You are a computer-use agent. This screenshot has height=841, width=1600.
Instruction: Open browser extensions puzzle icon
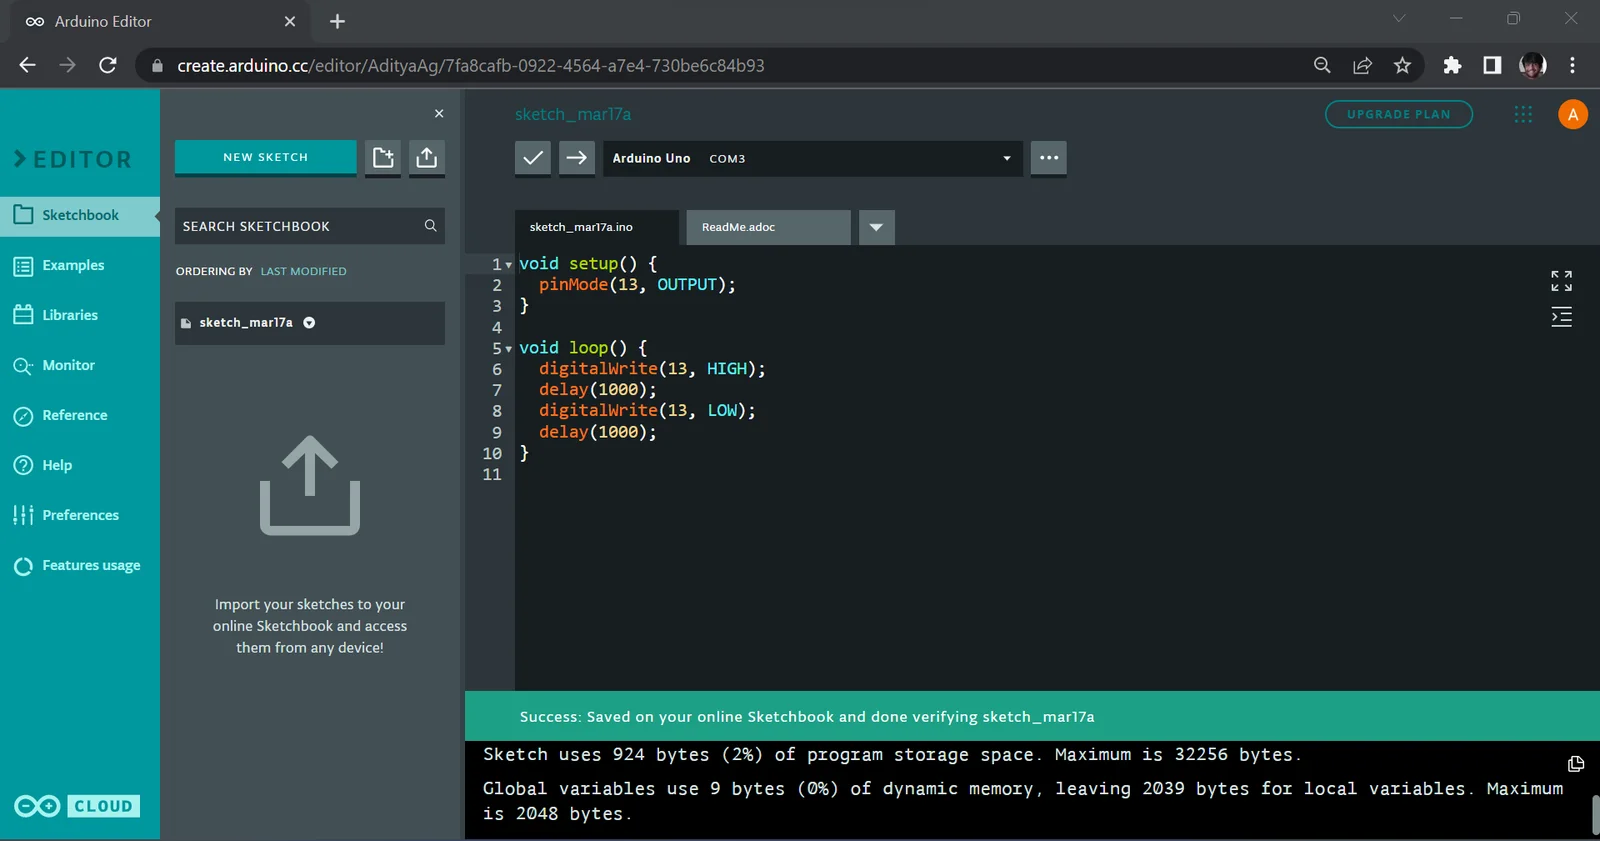1452,65
